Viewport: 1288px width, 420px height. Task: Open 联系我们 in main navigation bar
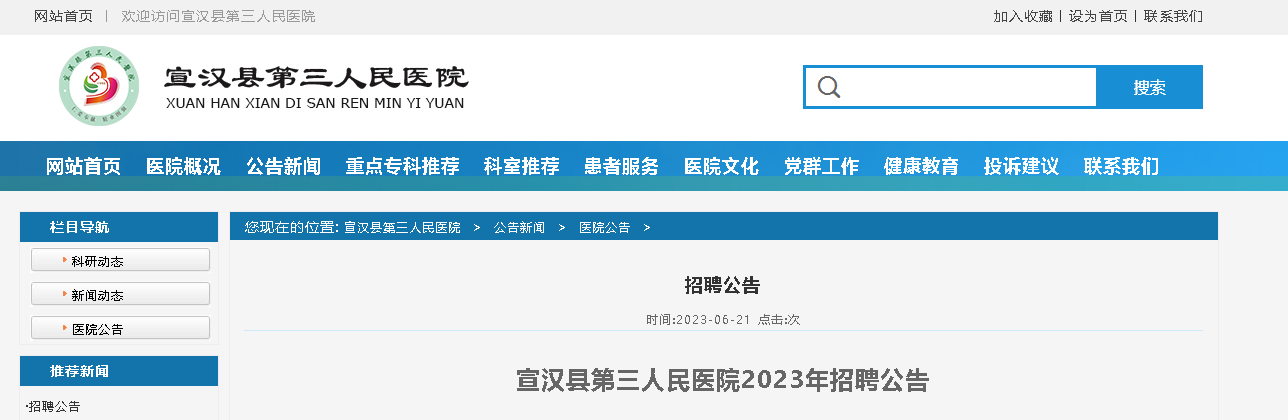1121,166
